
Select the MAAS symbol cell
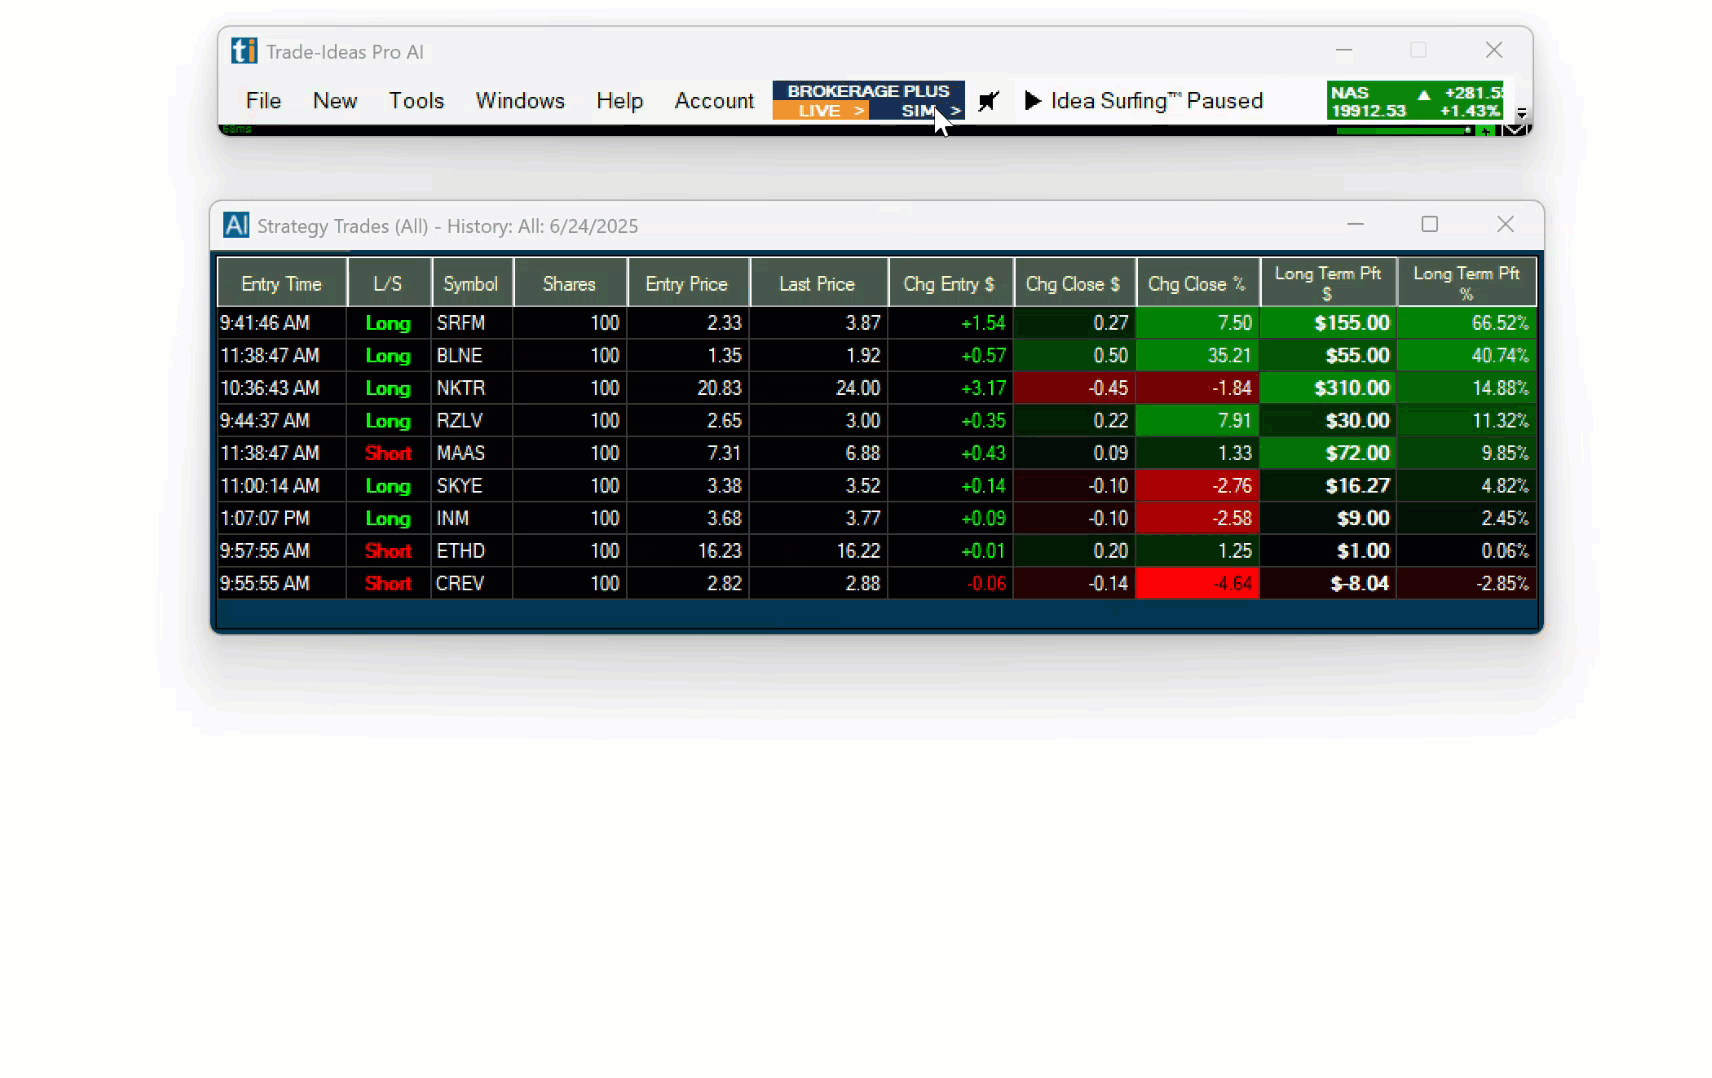(471, 453)
